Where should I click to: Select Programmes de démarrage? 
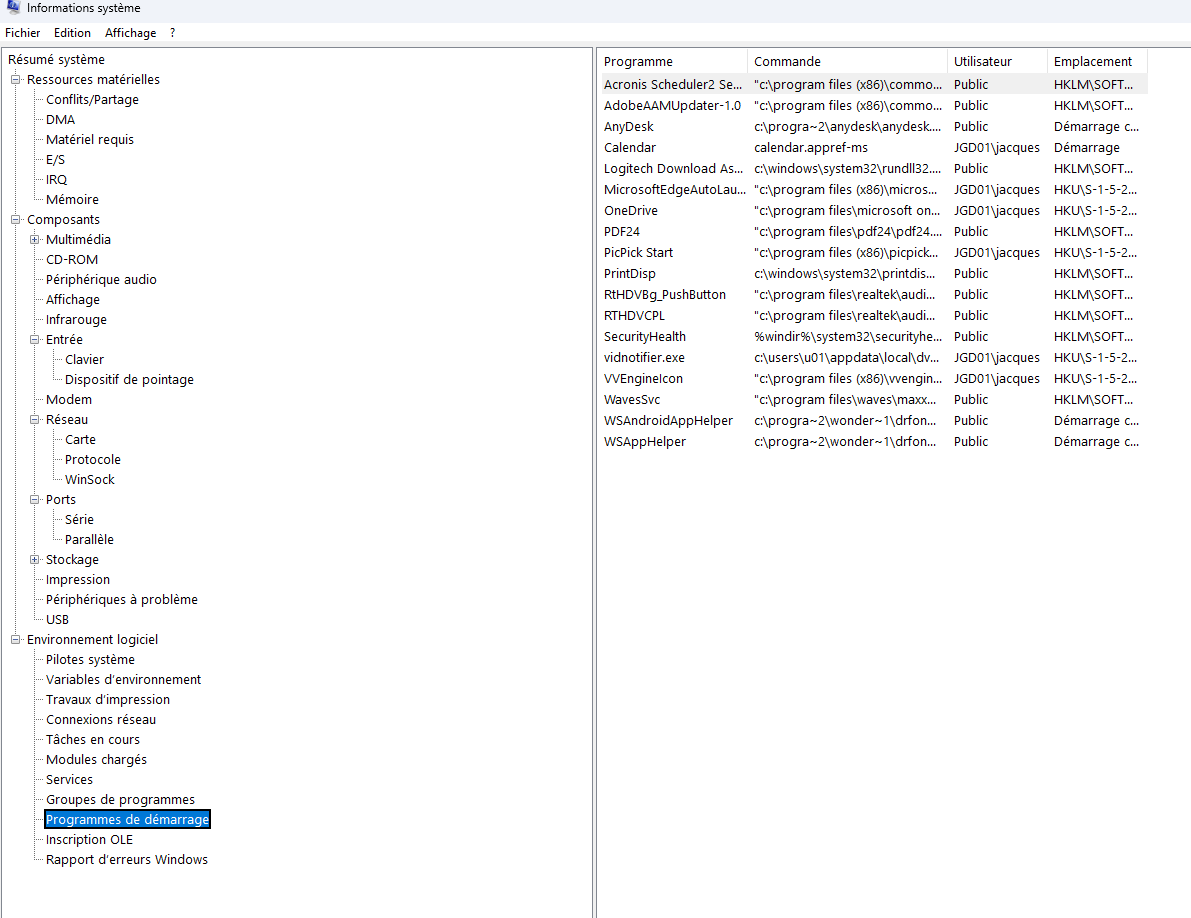(127, 819)
